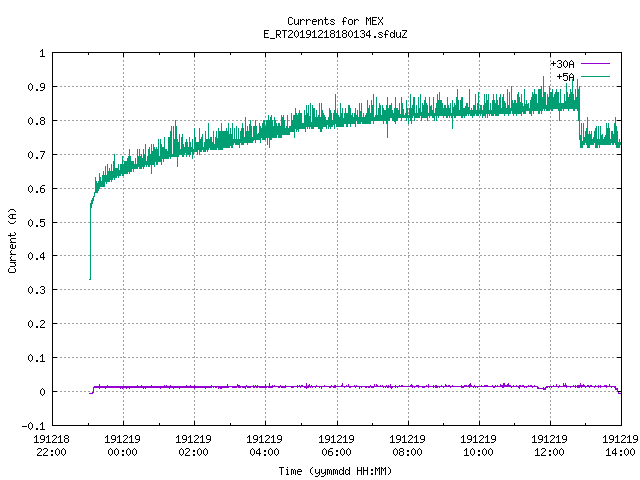Click the y-axis tick value -0.1
The width and height of the screenshot is (640, 480).
[33, 426]
